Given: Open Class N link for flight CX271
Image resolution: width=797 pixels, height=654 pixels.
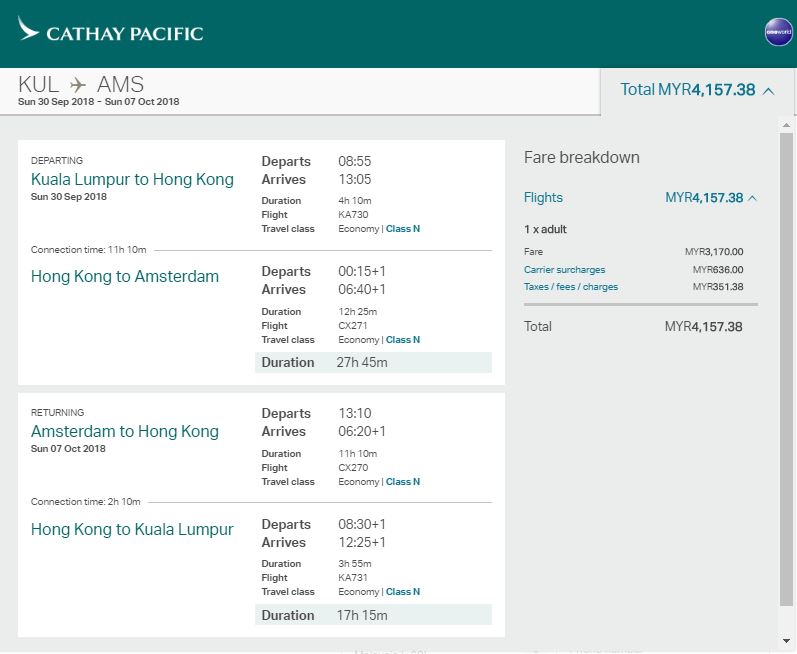Looking at the screenshot, I should [x=403, y=339].
